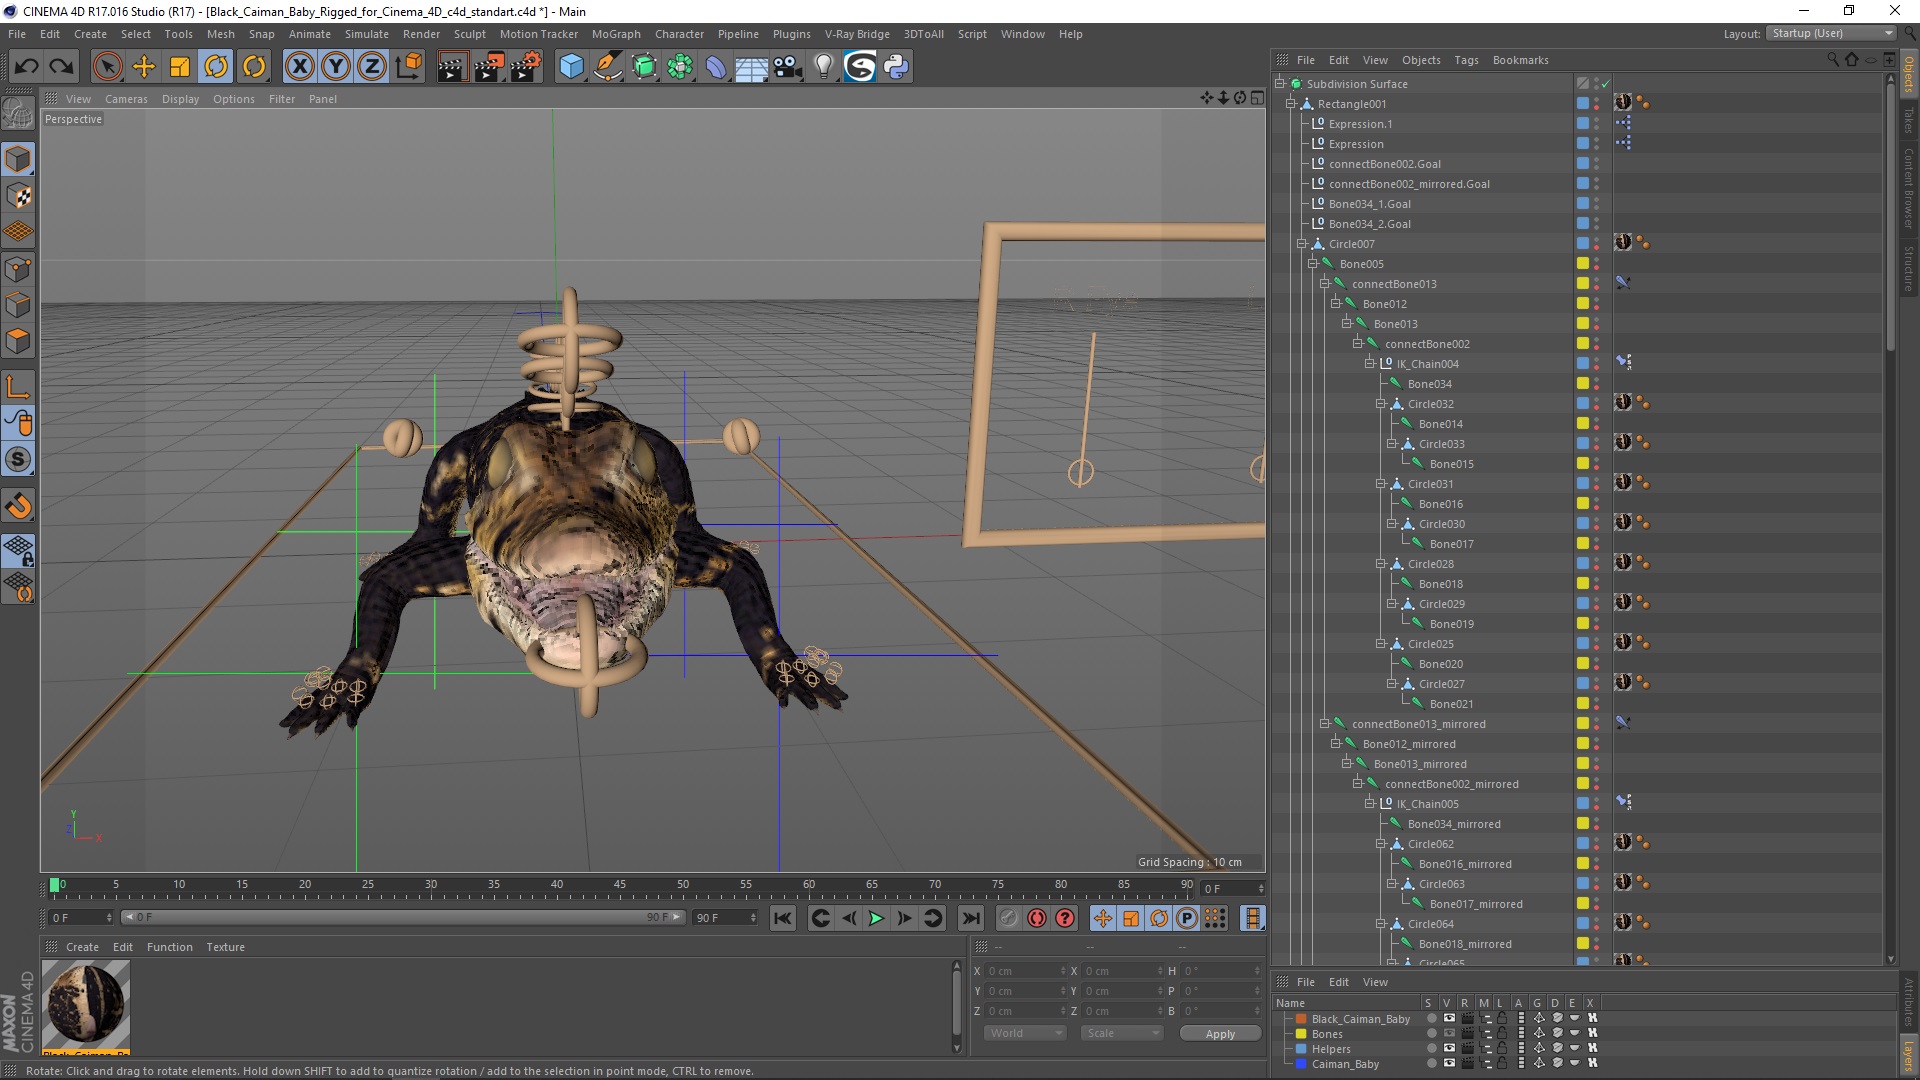Open the World coordinate dropdown
The width and height of the screenshot is (1920, 1080).
tap(1024, 1033)
